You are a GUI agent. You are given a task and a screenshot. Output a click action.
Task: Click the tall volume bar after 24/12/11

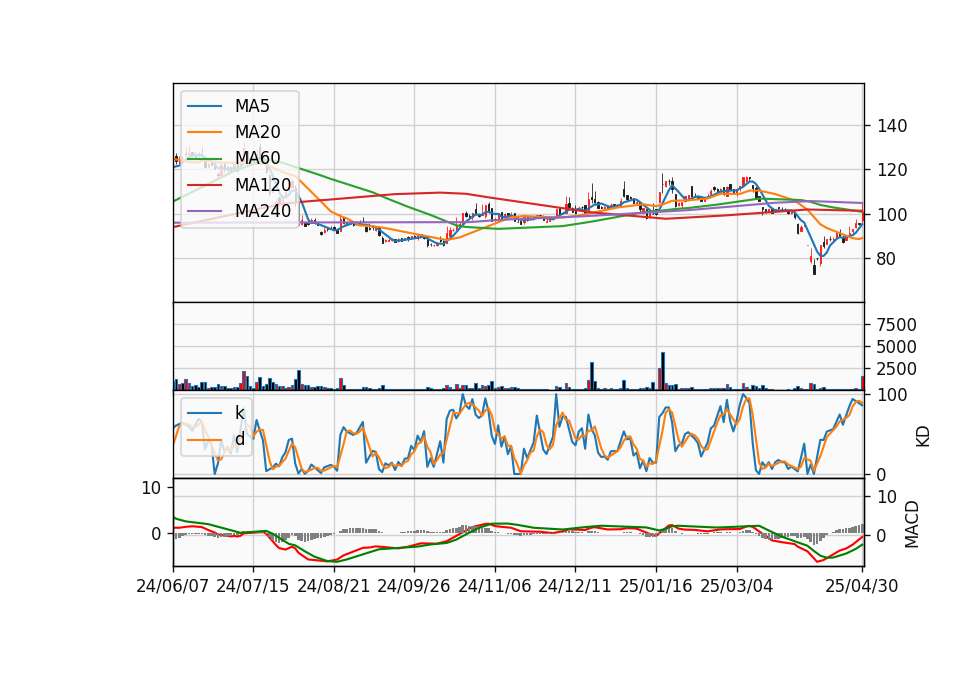(x=592, y=376)
